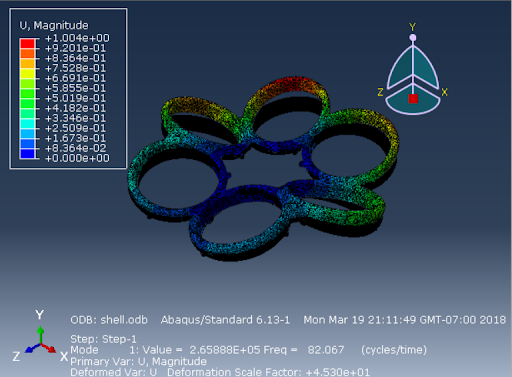Image resolution: width=512 pixels, height=377 pixels.
Task: Click the X label on the 3D compass
Action: 444,92
